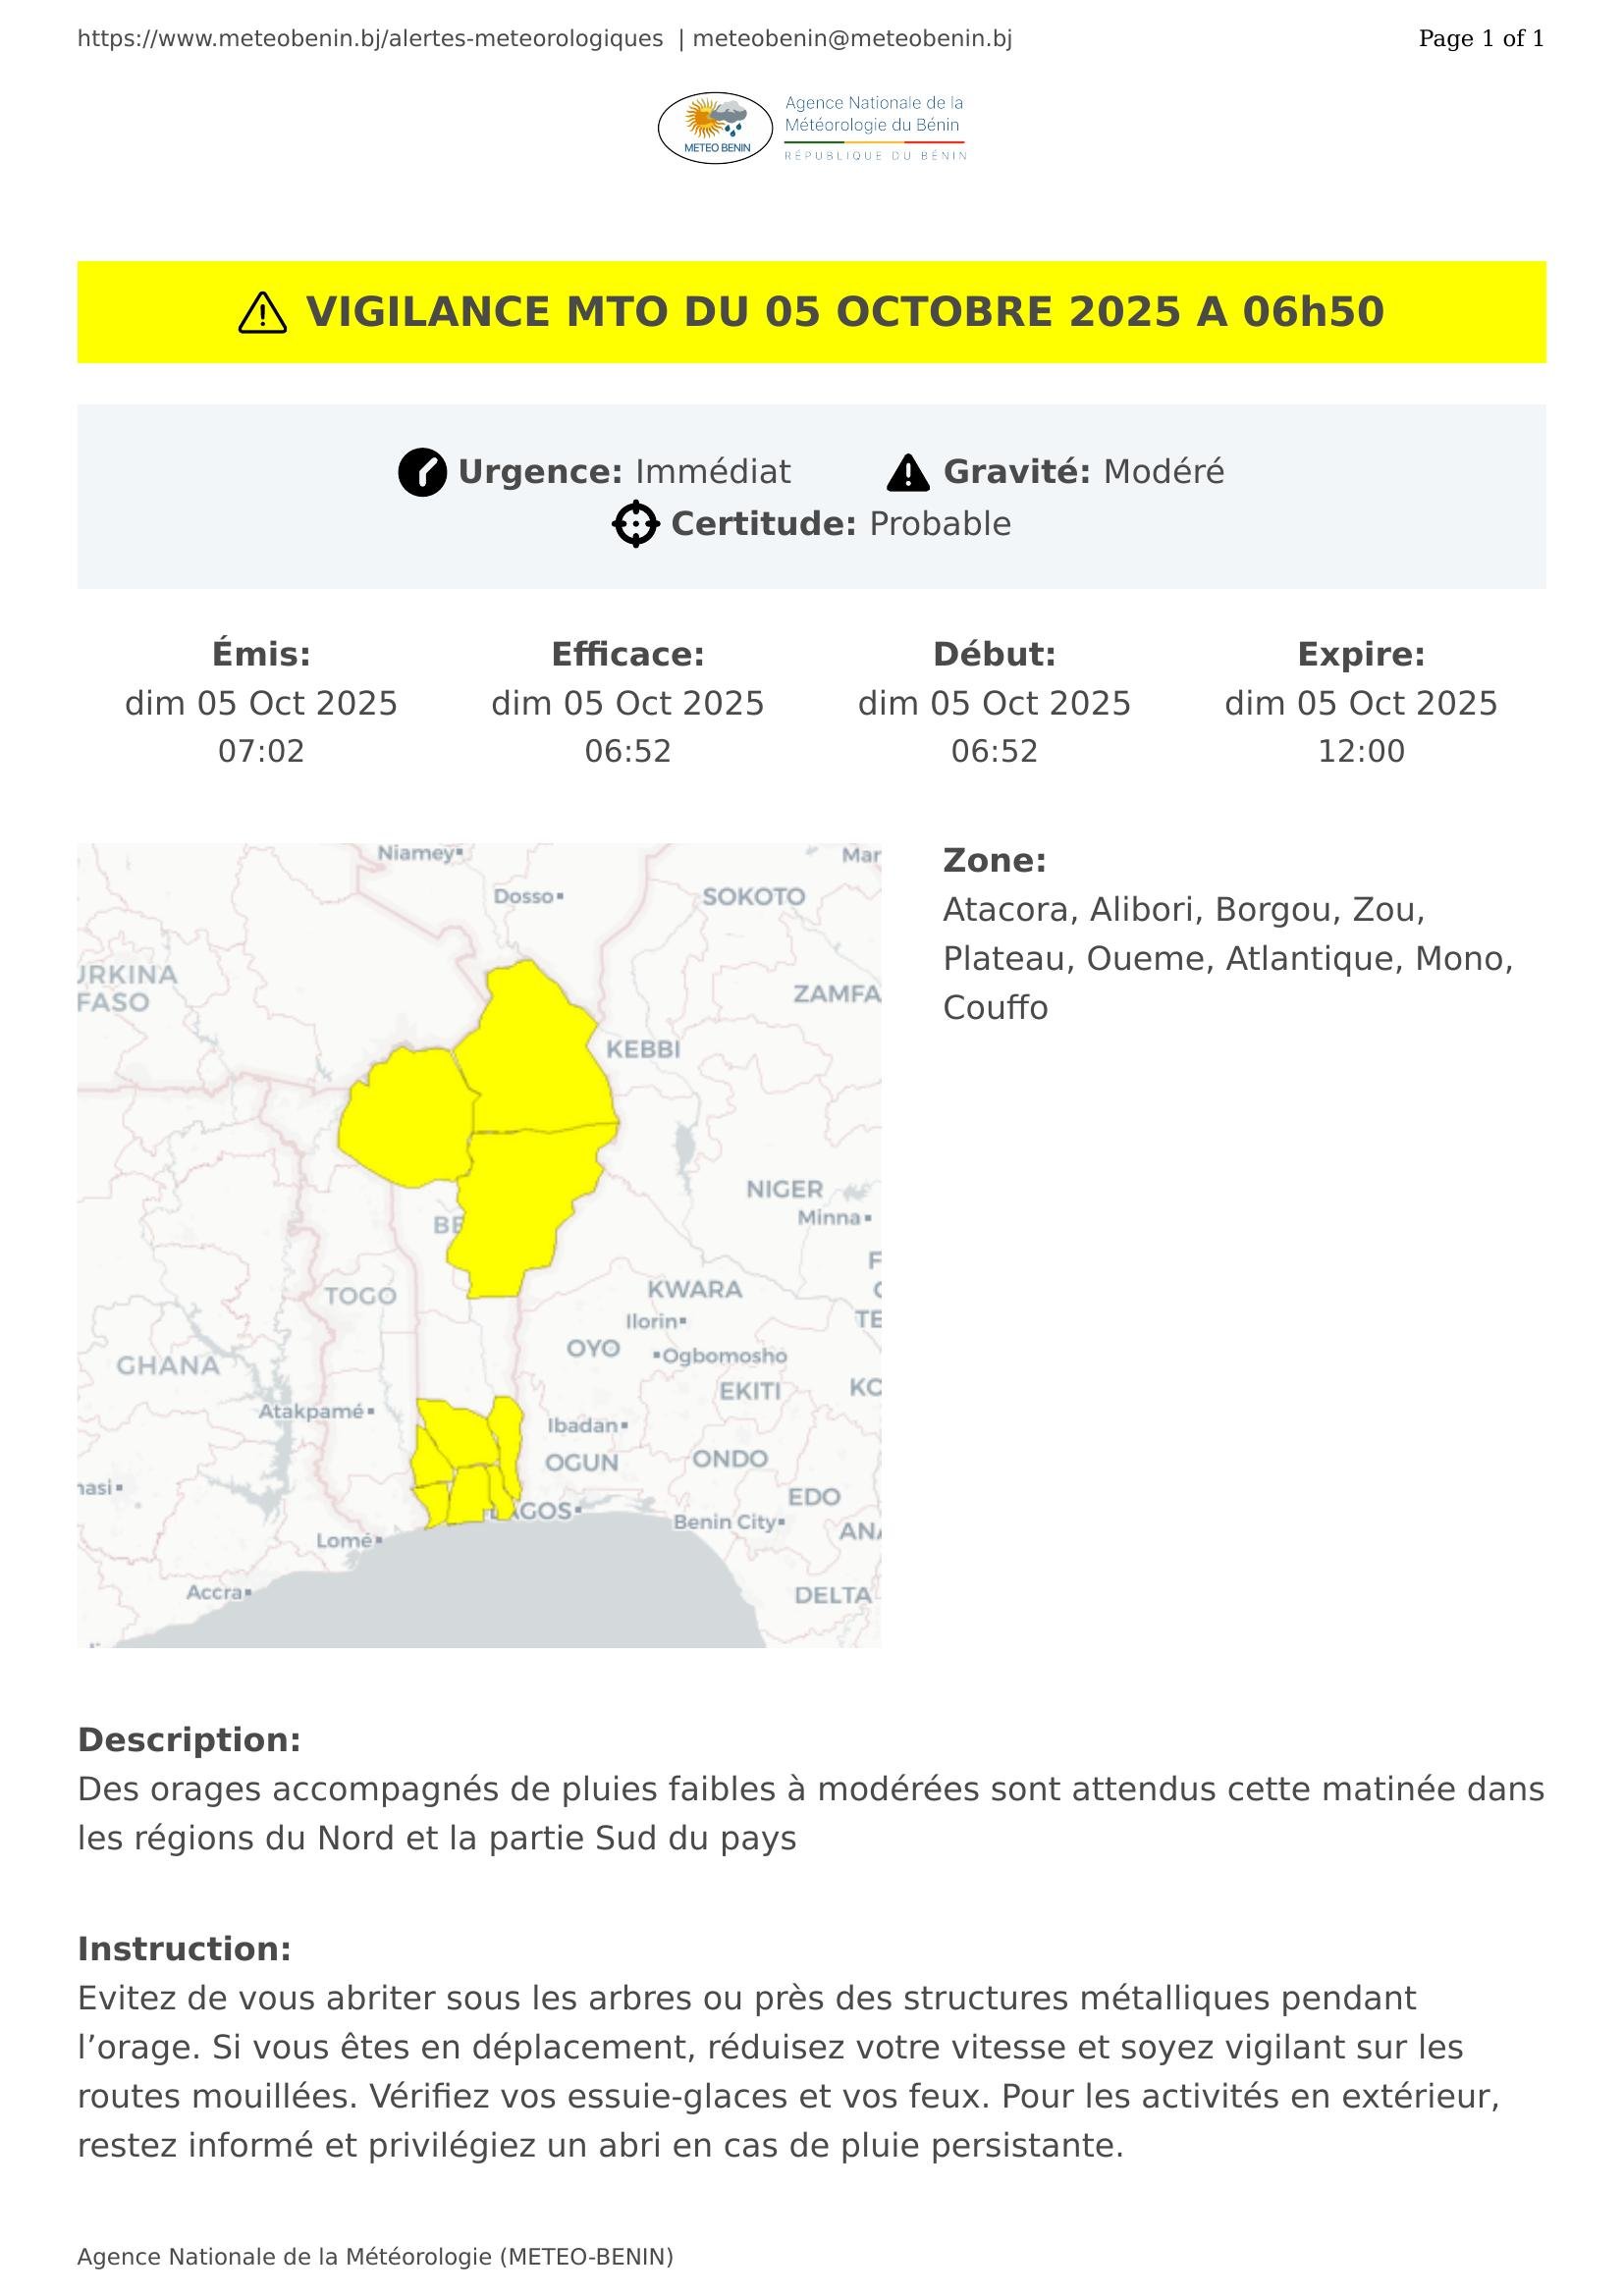1624x2296 pixels.
Task: Click the Gravité black warning icon
Action: 908,472
